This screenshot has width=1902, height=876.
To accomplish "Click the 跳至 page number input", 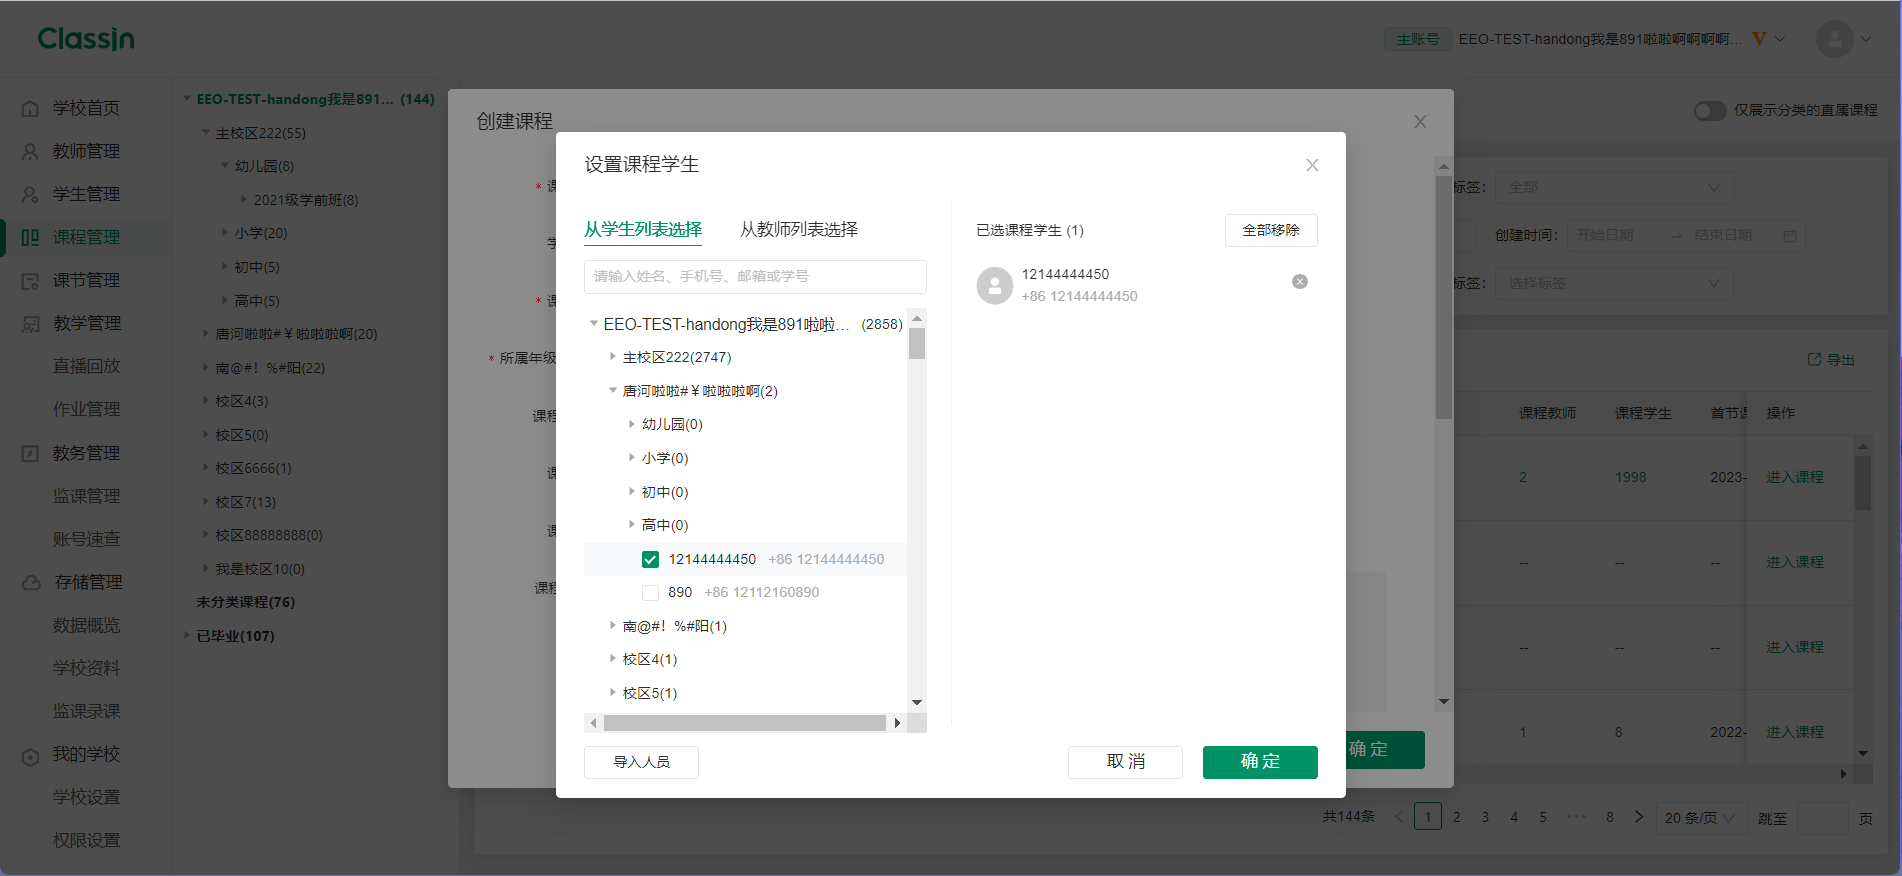I will pos(1822,818).
